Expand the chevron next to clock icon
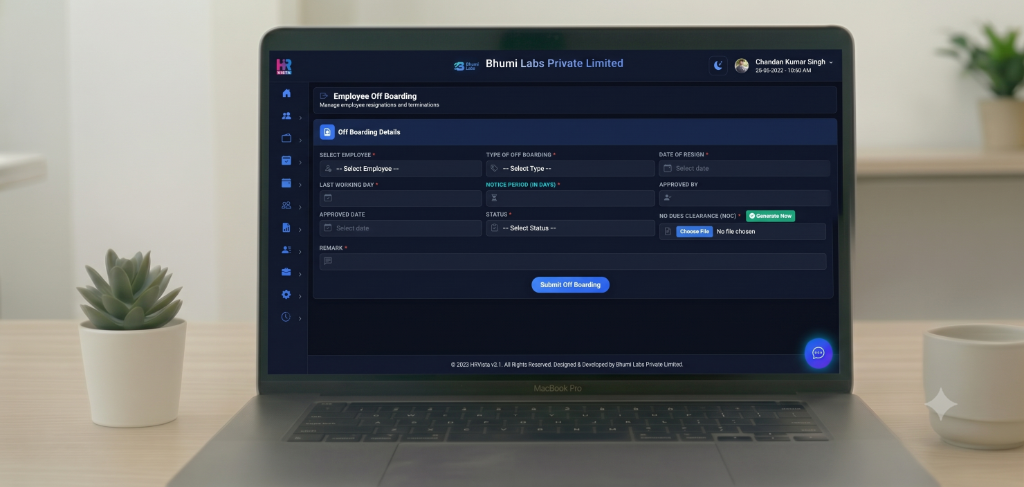Viewport: 1024px width, 487px height. coord(300,319)
